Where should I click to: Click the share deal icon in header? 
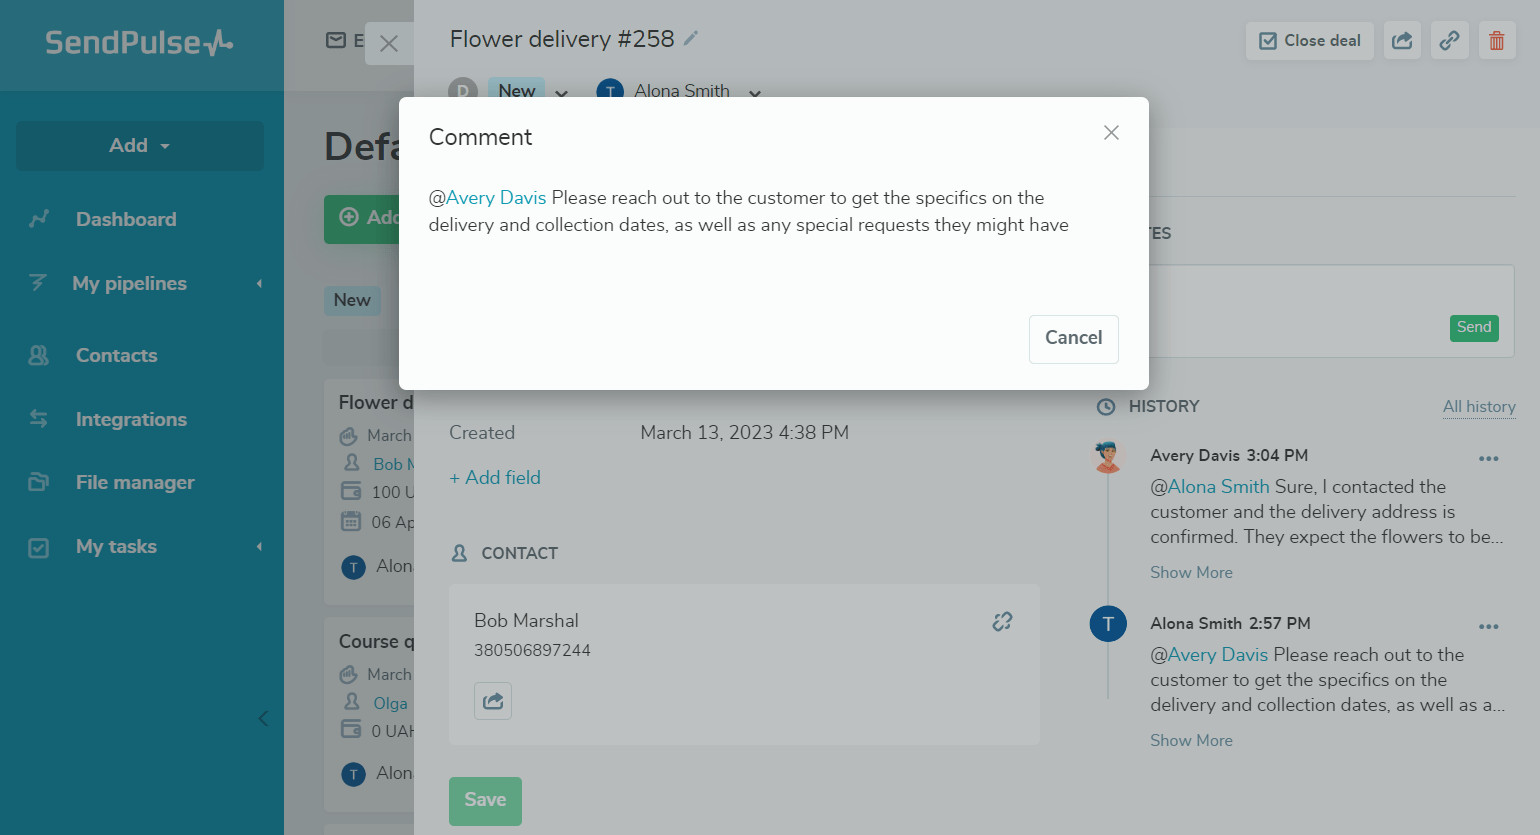(1402, 41)
